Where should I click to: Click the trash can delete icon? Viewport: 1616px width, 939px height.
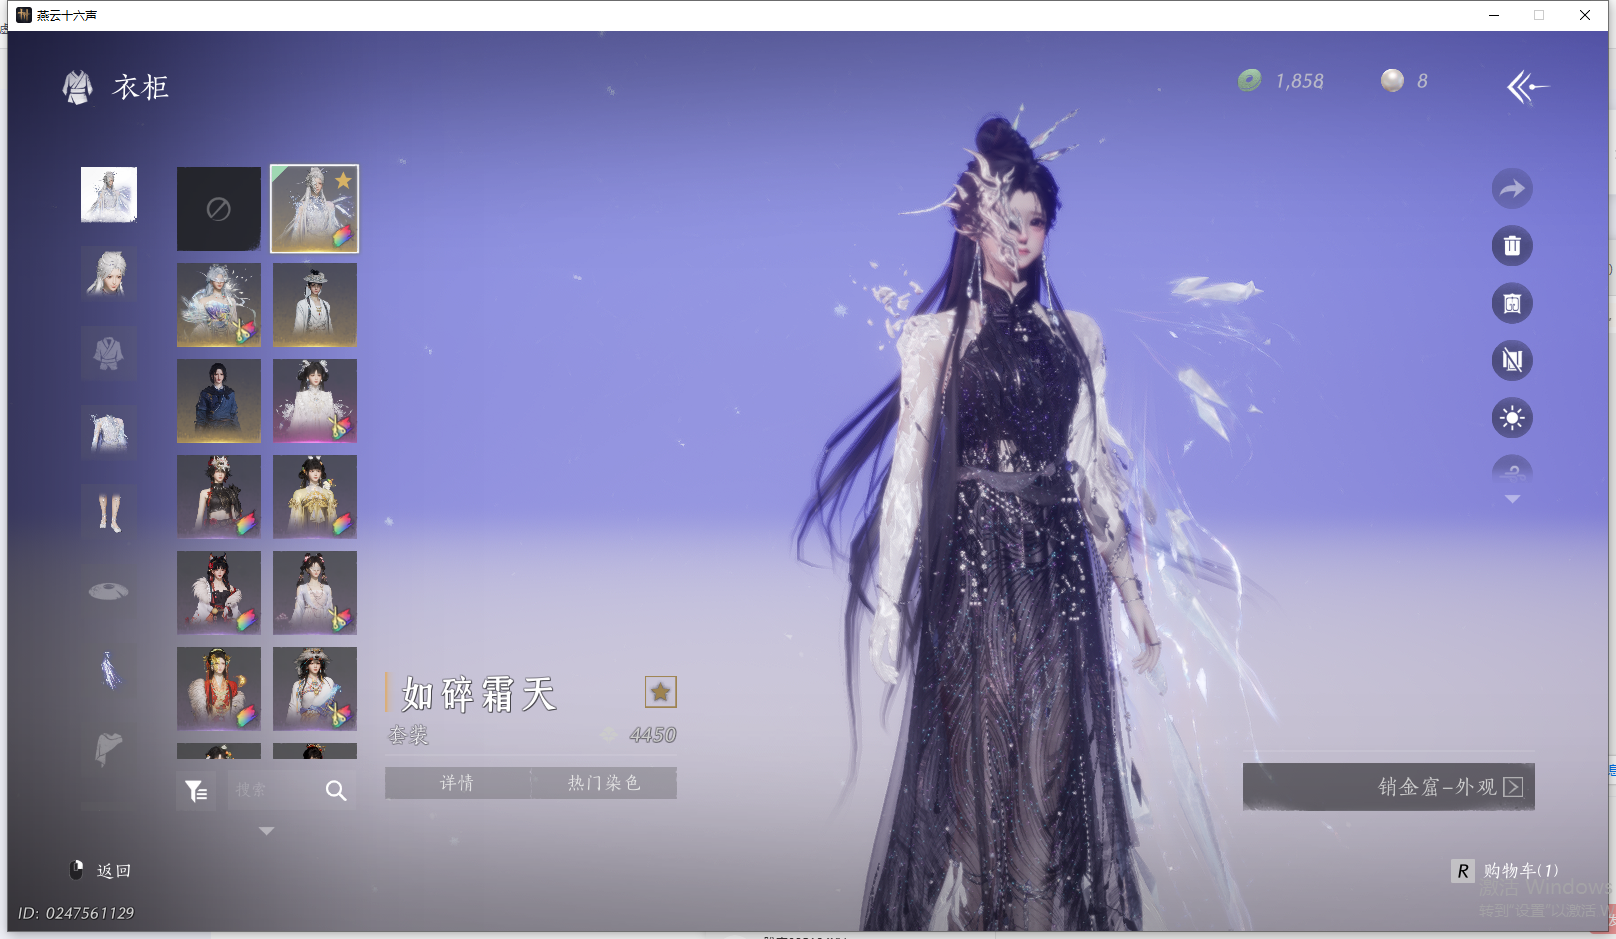pos(1512,246)
